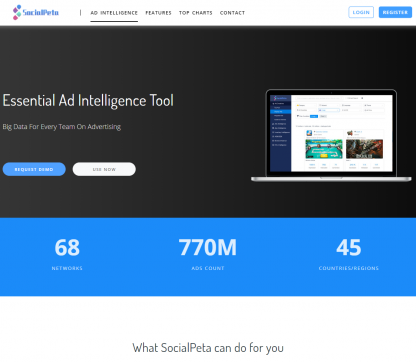This screenshot has height=362, width=416.
Task: Click the Request Demo button
Action: (34, 169)
